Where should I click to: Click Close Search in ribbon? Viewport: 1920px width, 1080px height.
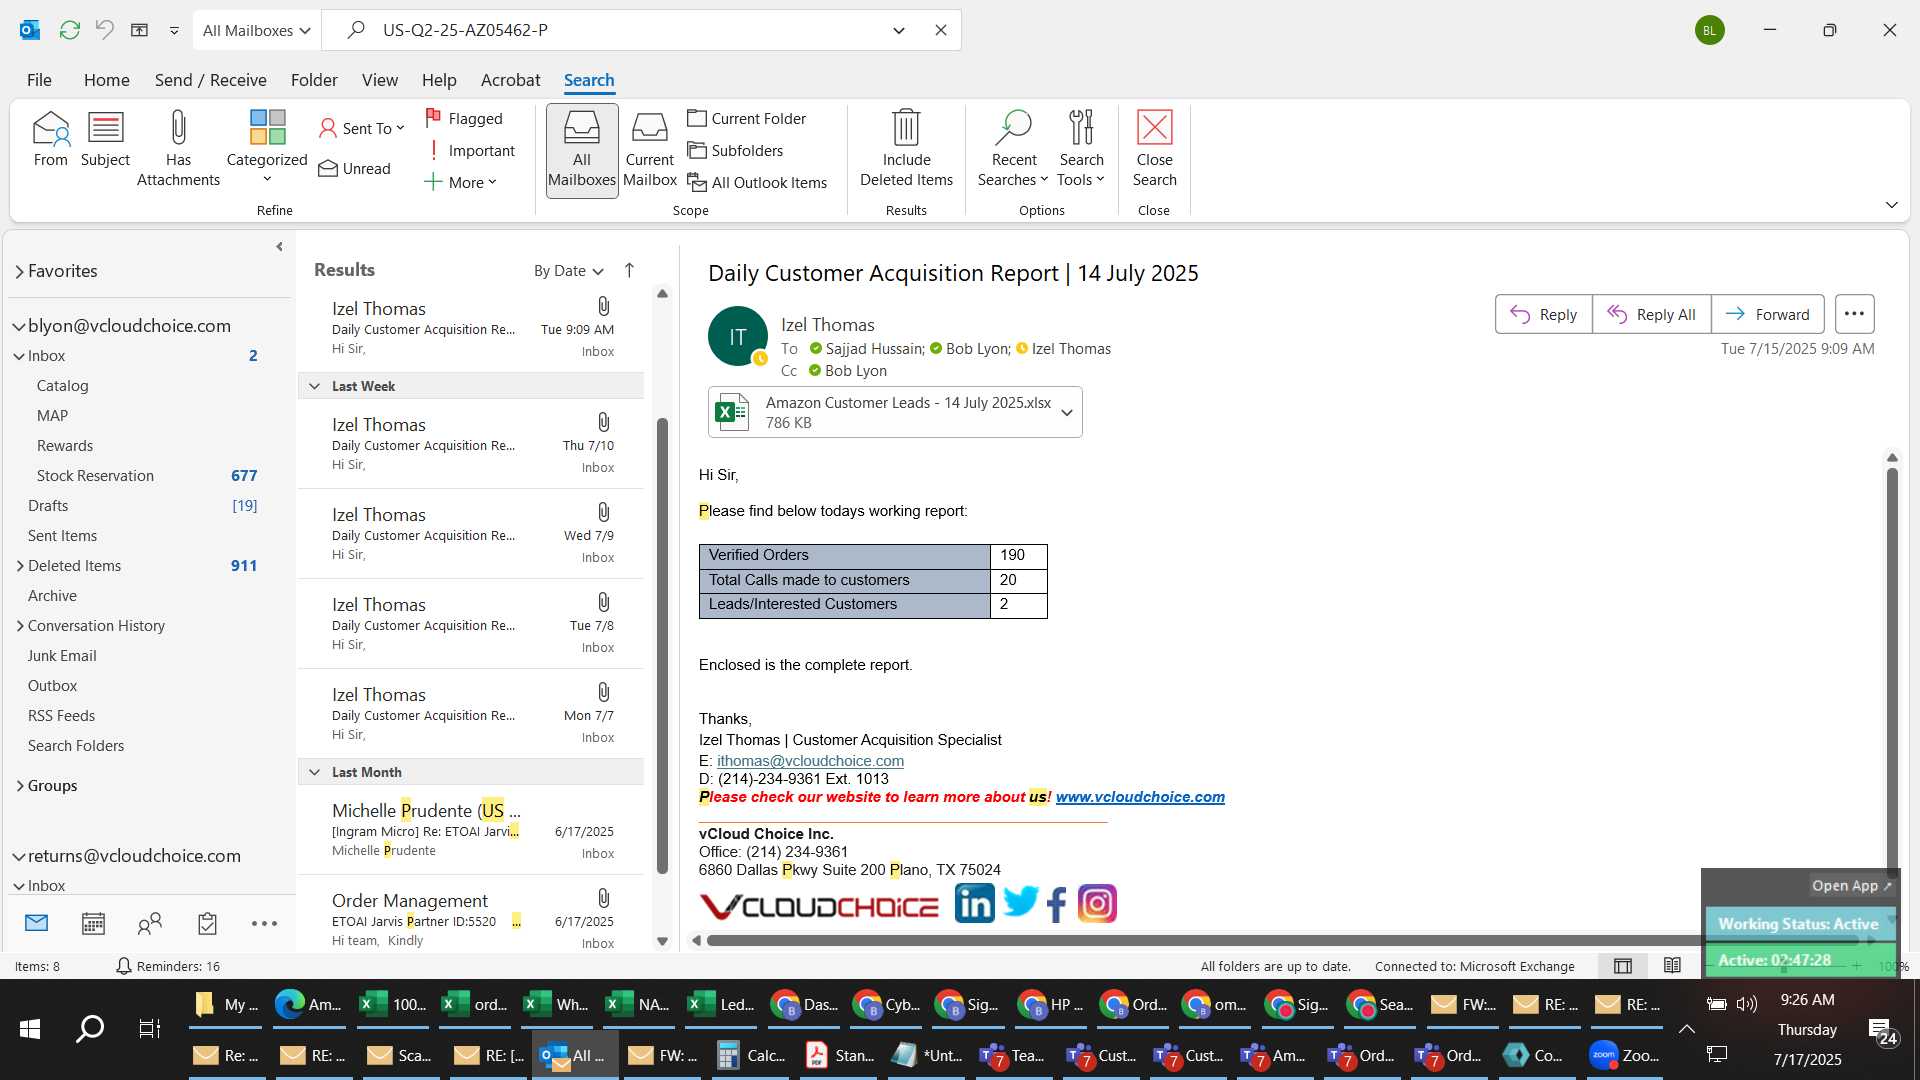[1154, 148]
